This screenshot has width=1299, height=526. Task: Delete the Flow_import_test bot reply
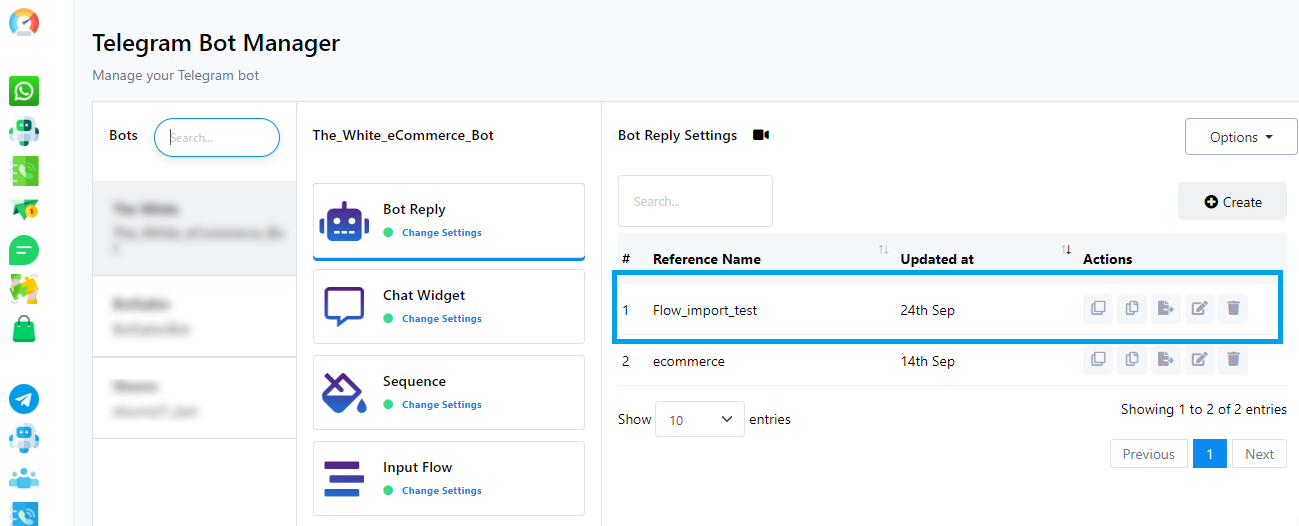(1233, 309)
